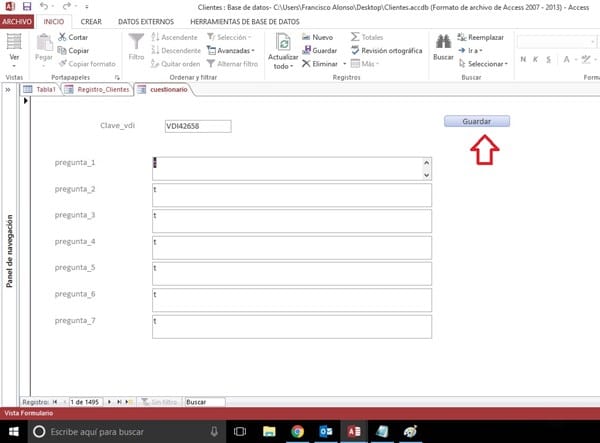Click Guardar record icon in Registros group
The height and width of the screenshot is (443, 600).
(x=306, y=50)
